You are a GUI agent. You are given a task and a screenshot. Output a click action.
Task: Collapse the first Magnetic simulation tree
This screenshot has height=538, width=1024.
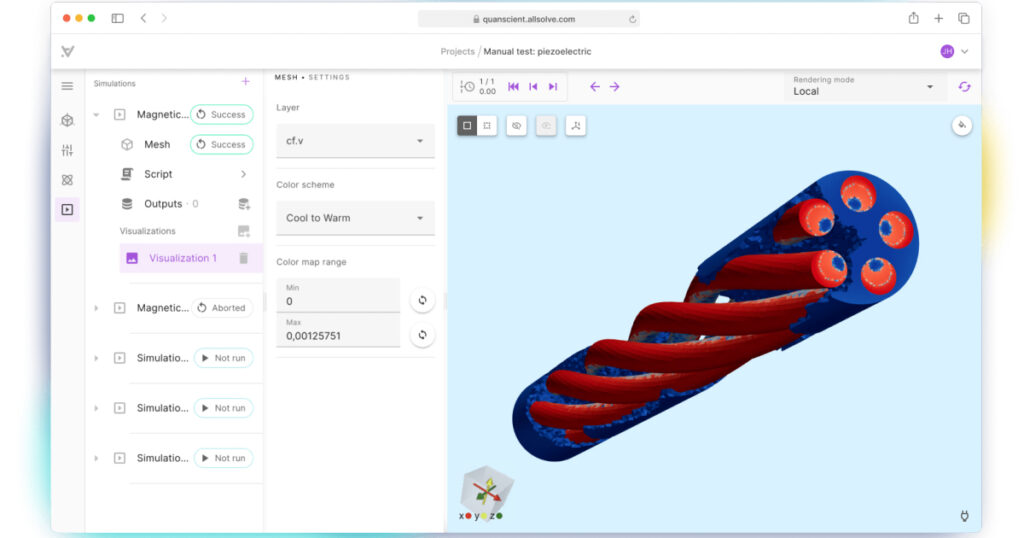point(96,115)
